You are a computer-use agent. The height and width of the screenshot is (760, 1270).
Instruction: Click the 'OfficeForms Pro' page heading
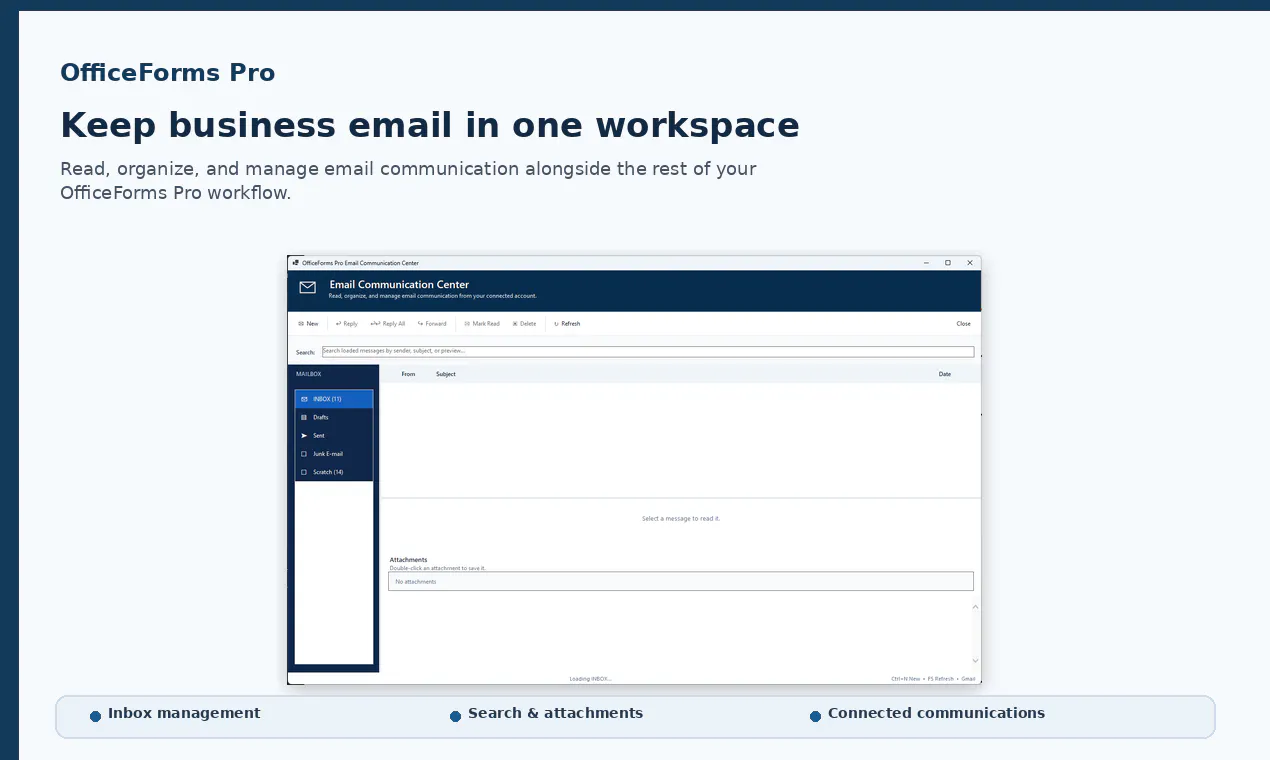pos(167,73)
